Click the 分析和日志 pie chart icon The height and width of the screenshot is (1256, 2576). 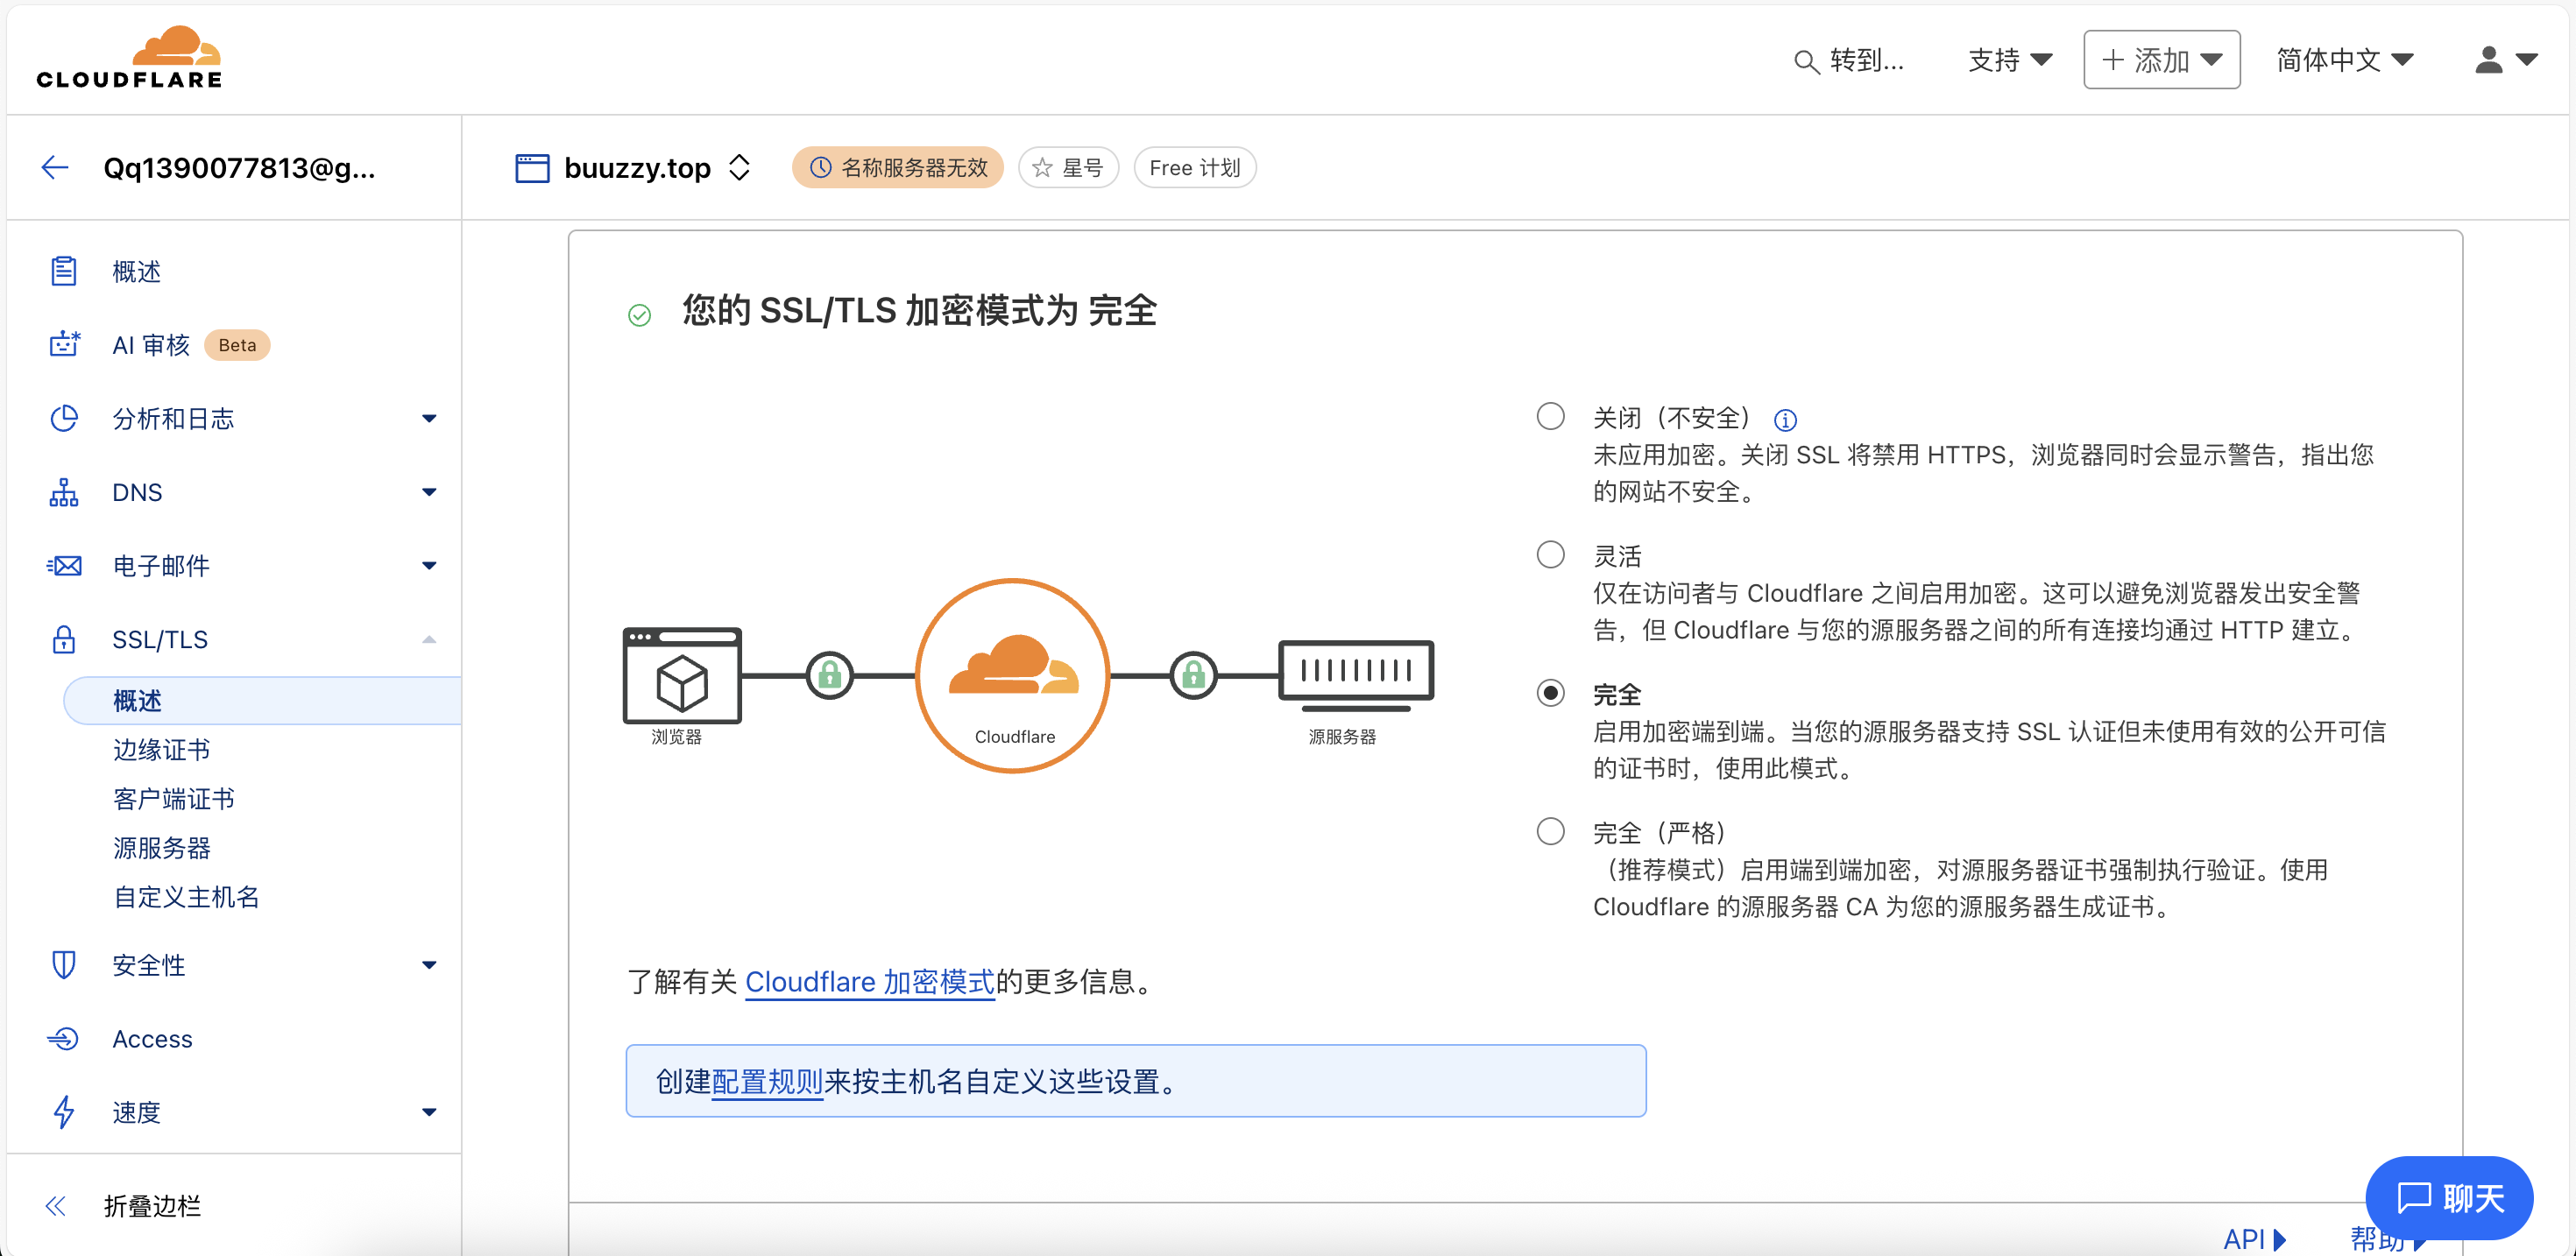[x=64, y=418]
